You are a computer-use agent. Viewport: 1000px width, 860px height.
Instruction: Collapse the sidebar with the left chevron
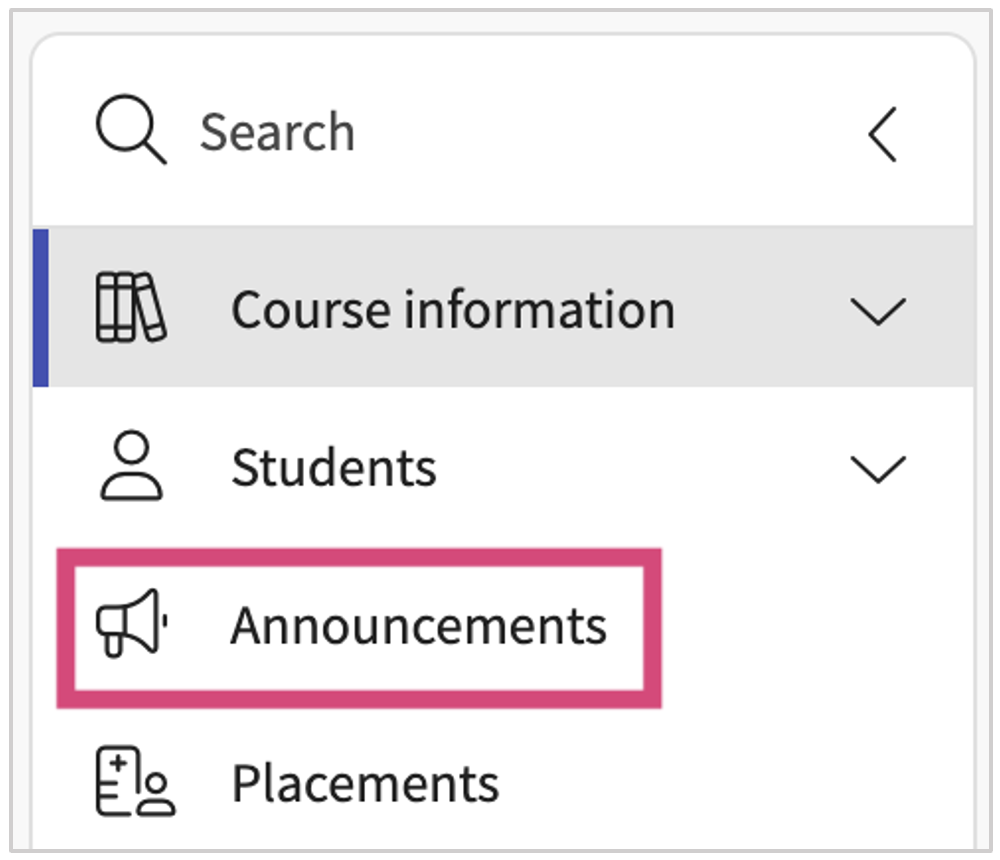click(883, 135)
